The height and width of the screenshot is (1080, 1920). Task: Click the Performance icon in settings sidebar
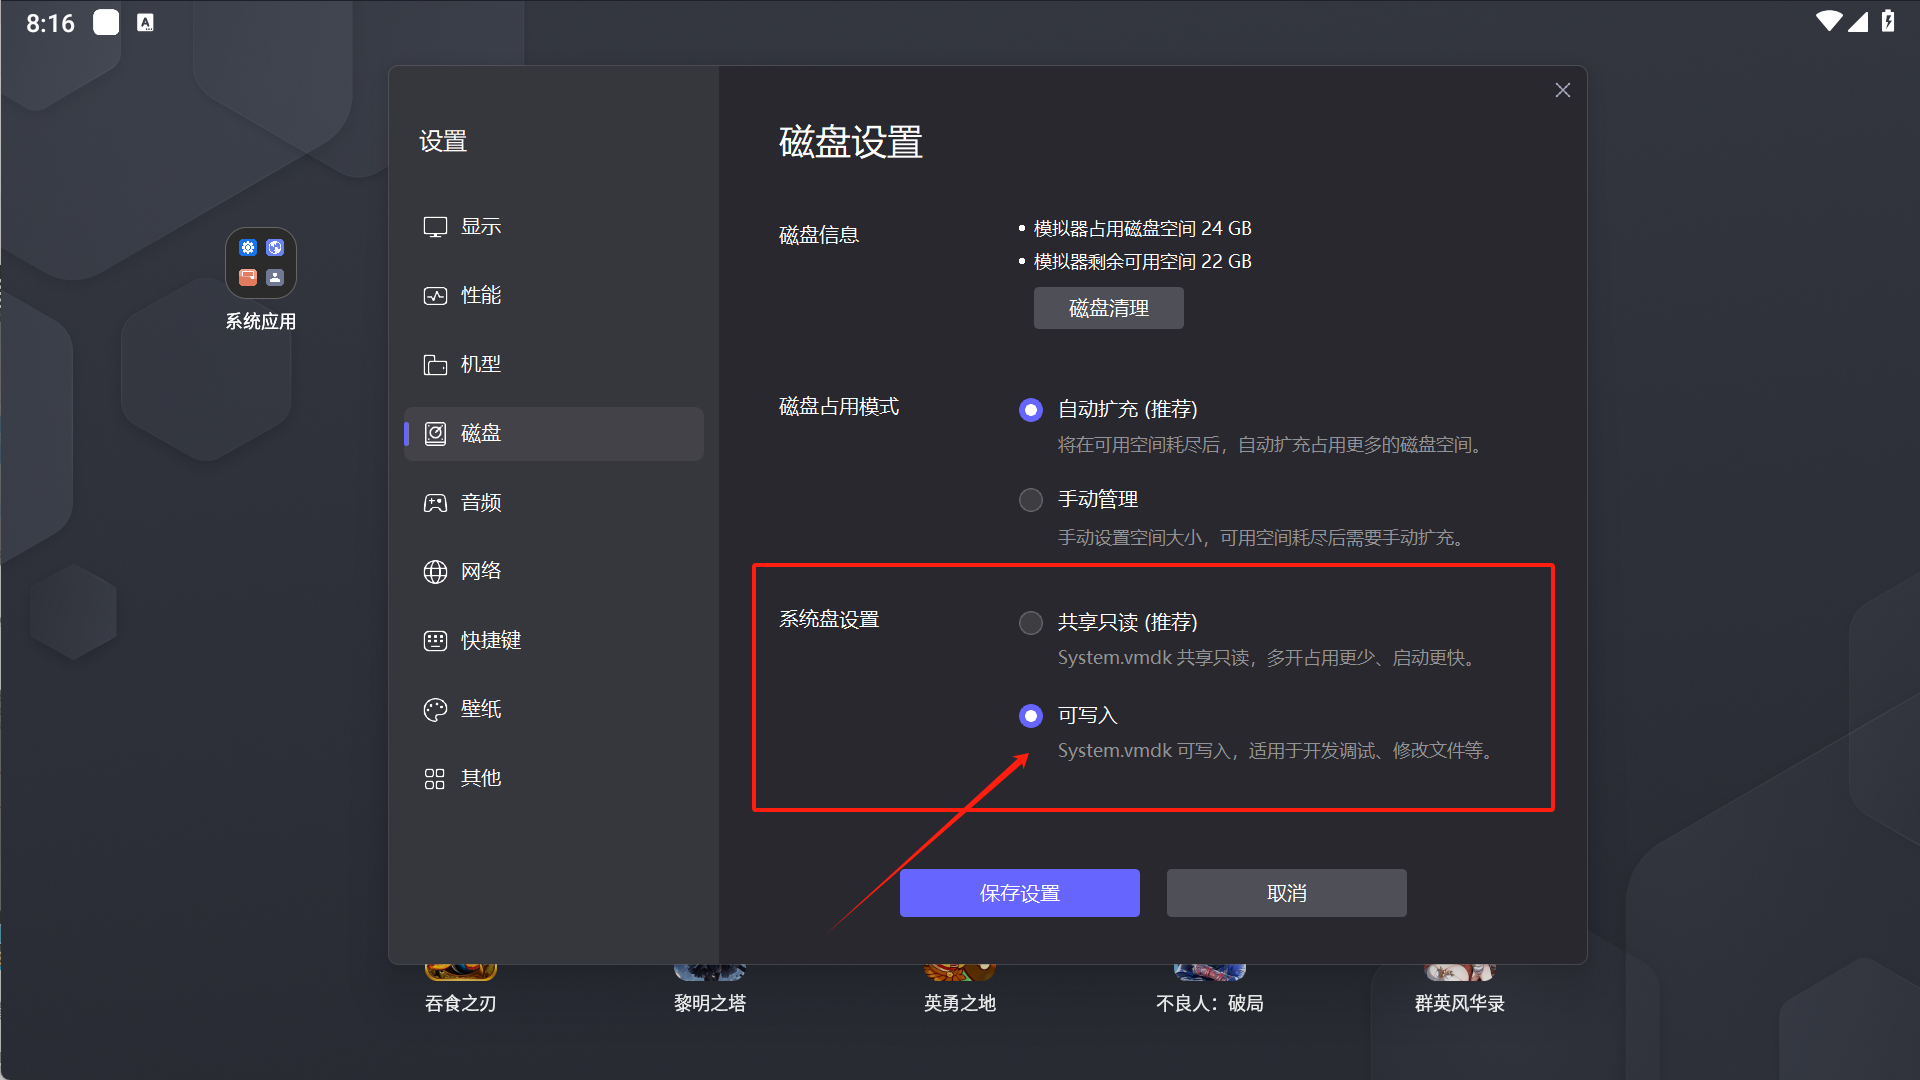coord(435,296)
